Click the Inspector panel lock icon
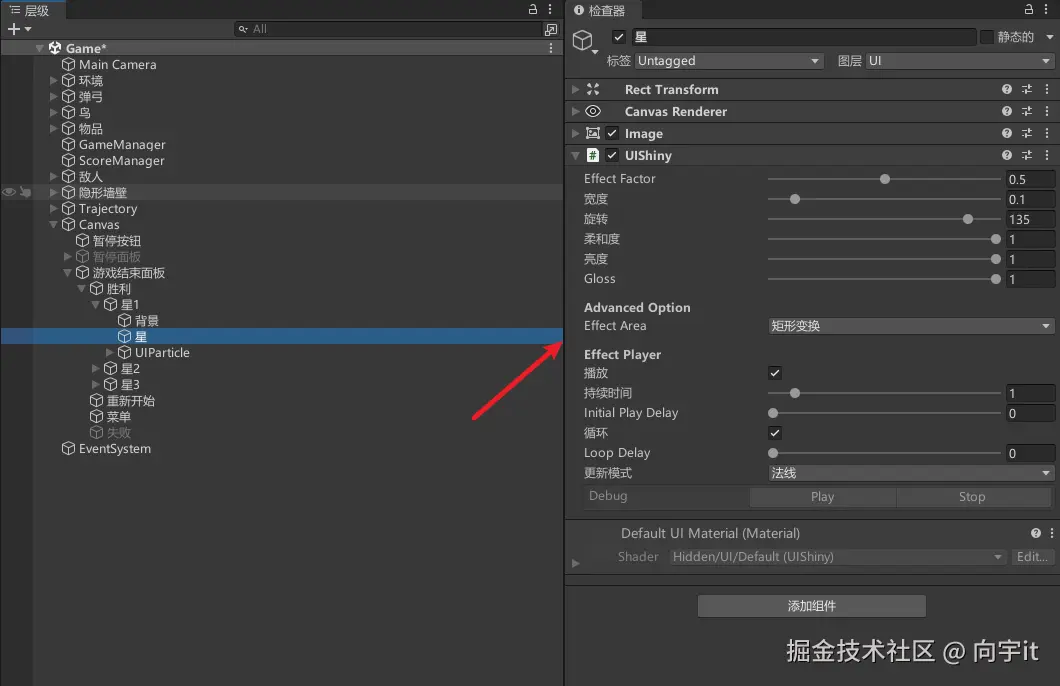The height and width of the screenshot is (686, 1060). 1029,9
